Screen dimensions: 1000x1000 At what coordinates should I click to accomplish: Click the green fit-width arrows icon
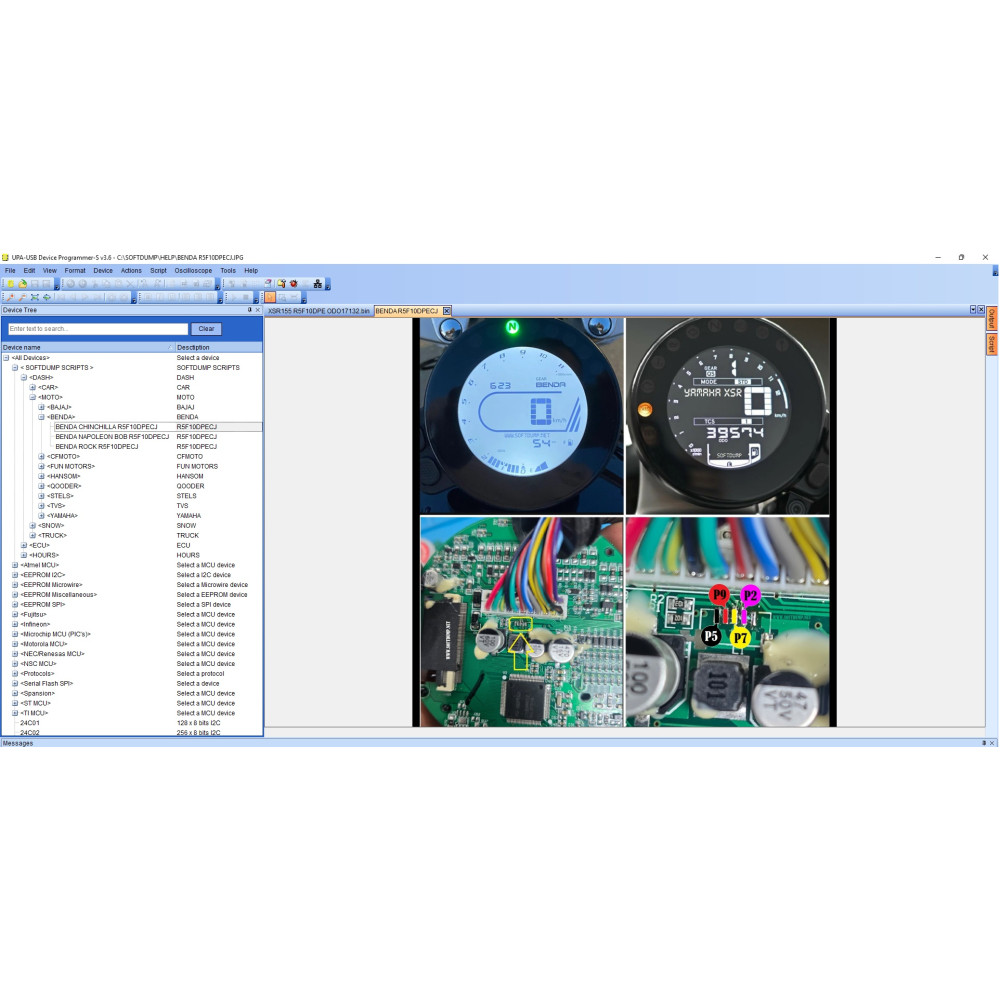tap(47, 297)
